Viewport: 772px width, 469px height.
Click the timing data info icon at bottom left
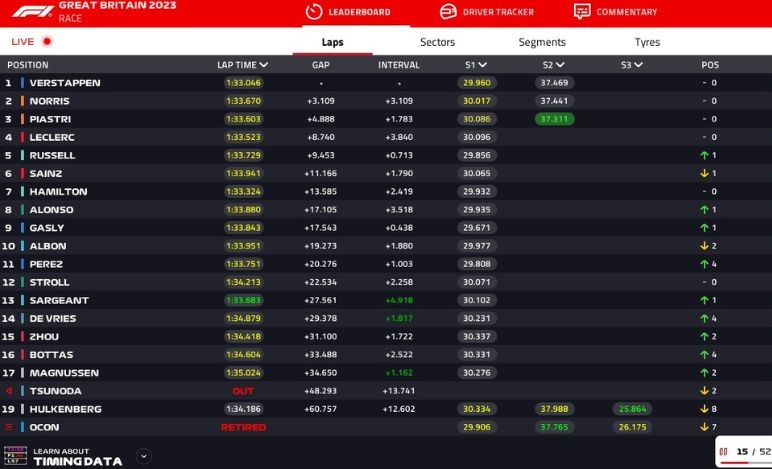[x=16, y=456]
